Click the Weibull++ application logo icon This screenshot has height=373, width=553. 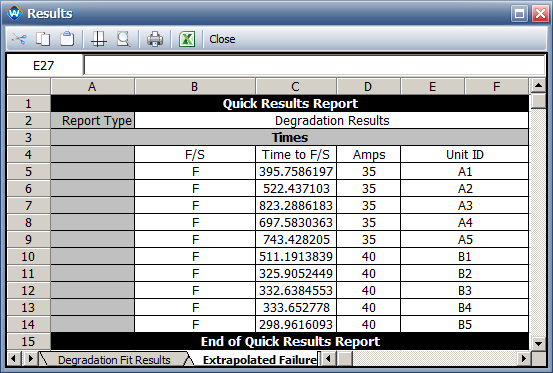click(14, 13)
